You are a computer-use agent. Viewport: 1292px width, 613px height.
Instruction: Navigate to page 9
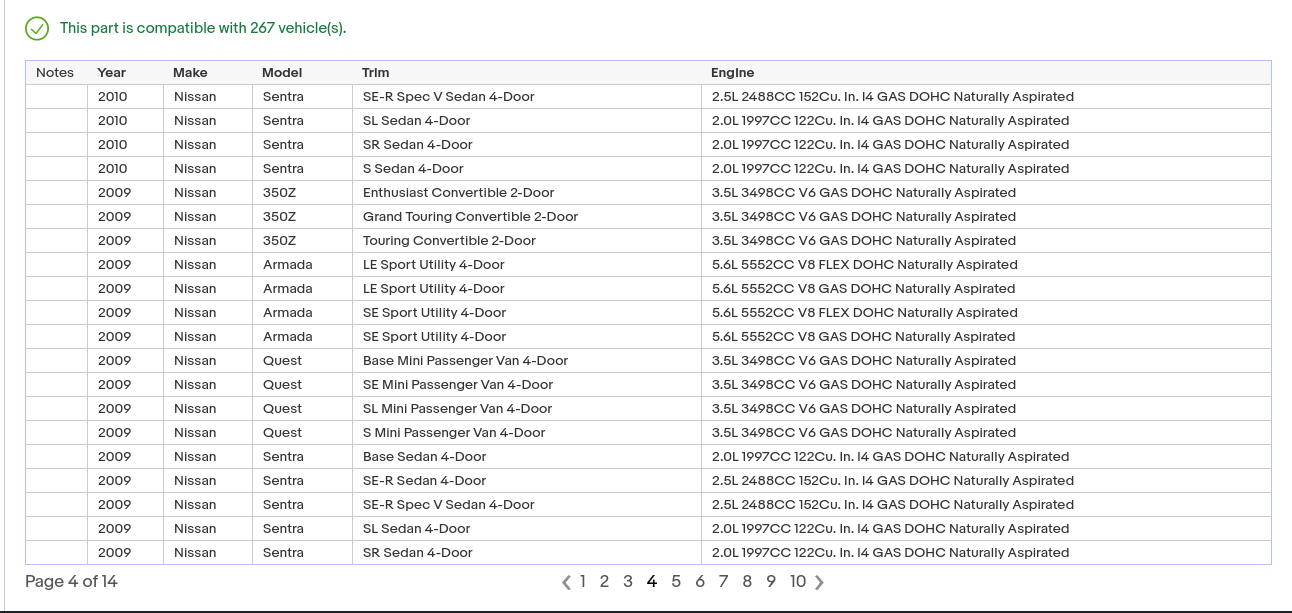coord(771,582)
